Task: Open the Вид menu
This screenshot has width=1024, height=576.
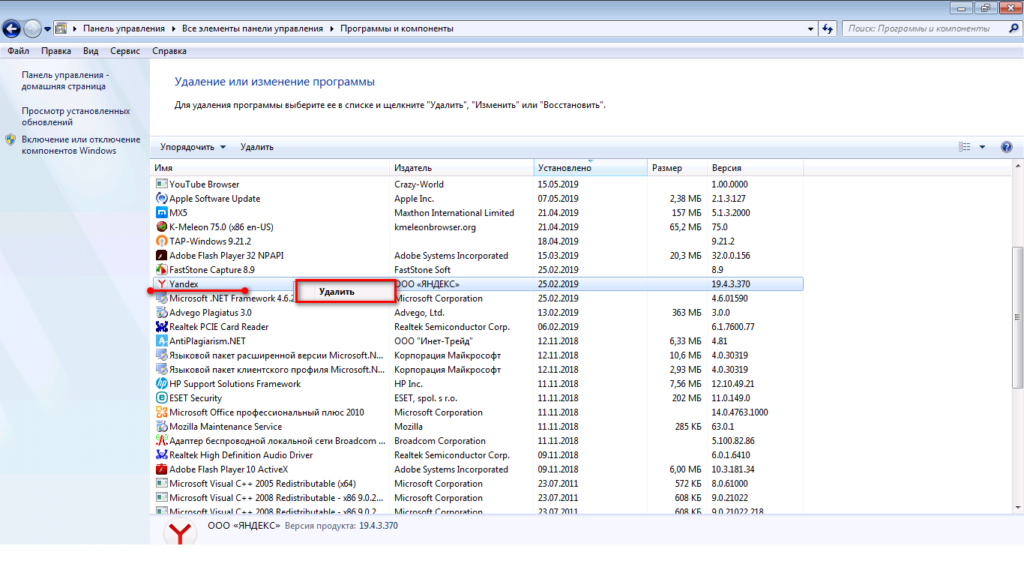Action: [x=91, y=51]
